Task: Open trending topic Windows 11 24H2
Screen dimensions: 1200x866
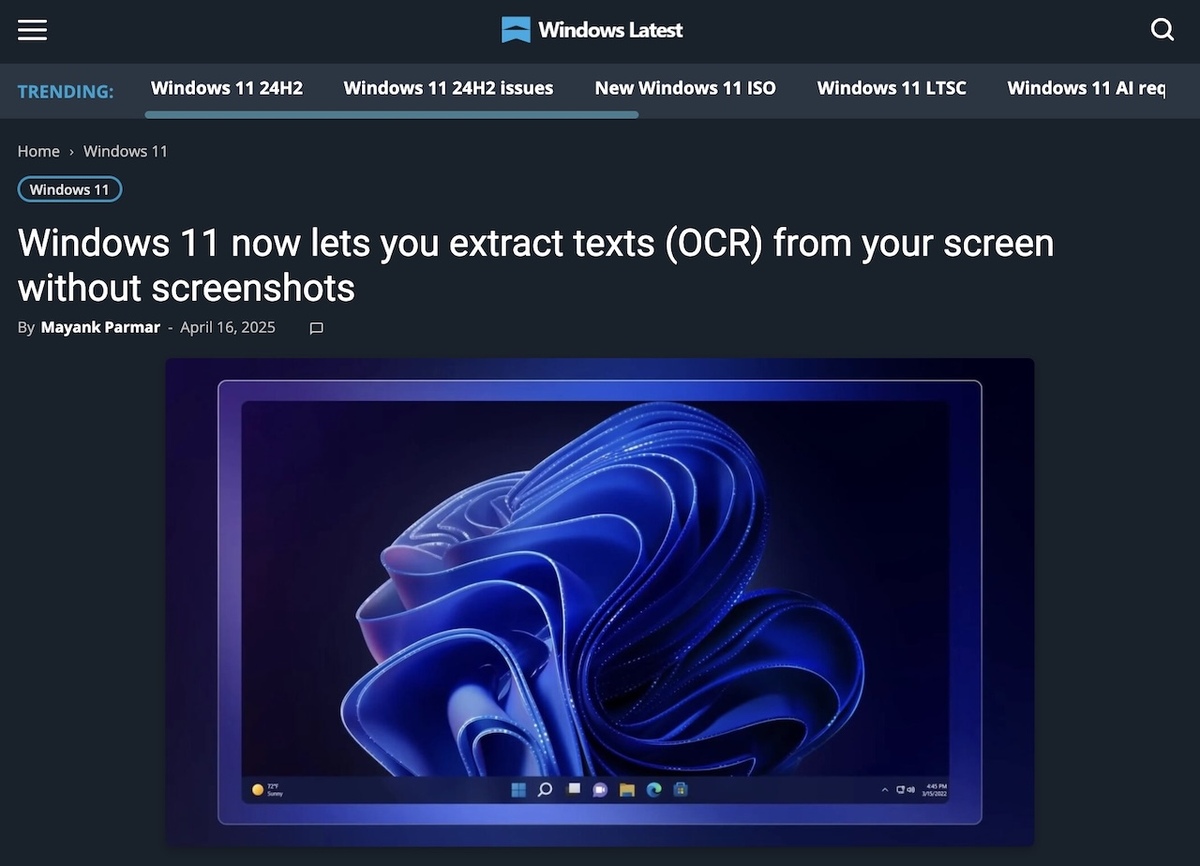Action: [227, 88]
